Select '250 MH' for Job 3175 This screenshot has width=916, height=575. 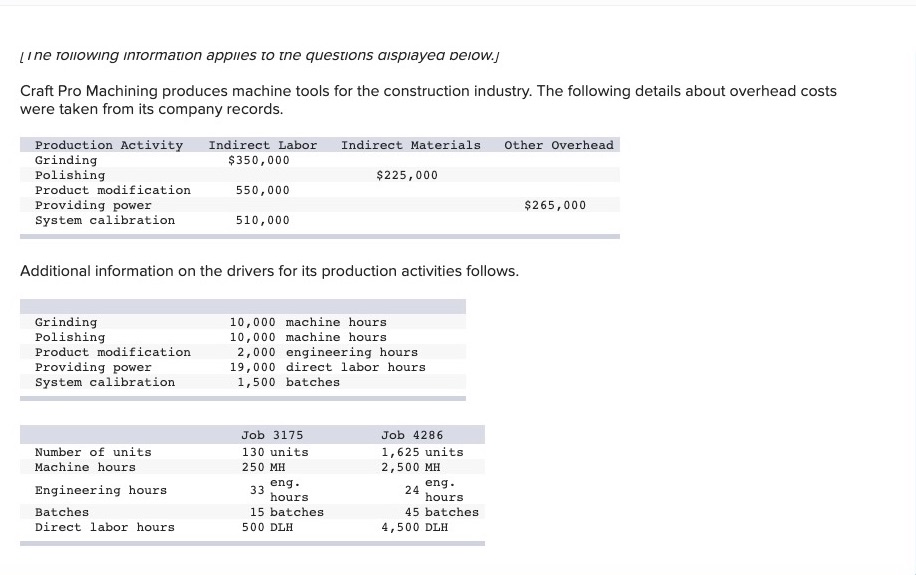click(x=263, y=467)
